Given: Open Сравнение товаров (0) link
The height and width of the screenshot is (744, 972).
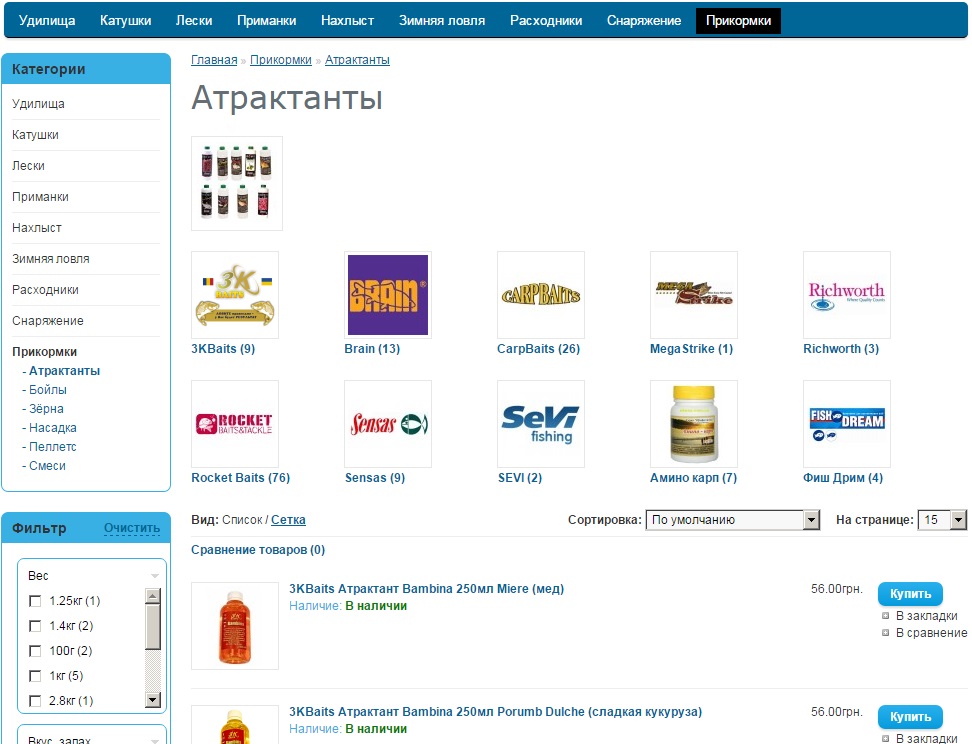Looking at the screenshot, I should click(258, 550).
